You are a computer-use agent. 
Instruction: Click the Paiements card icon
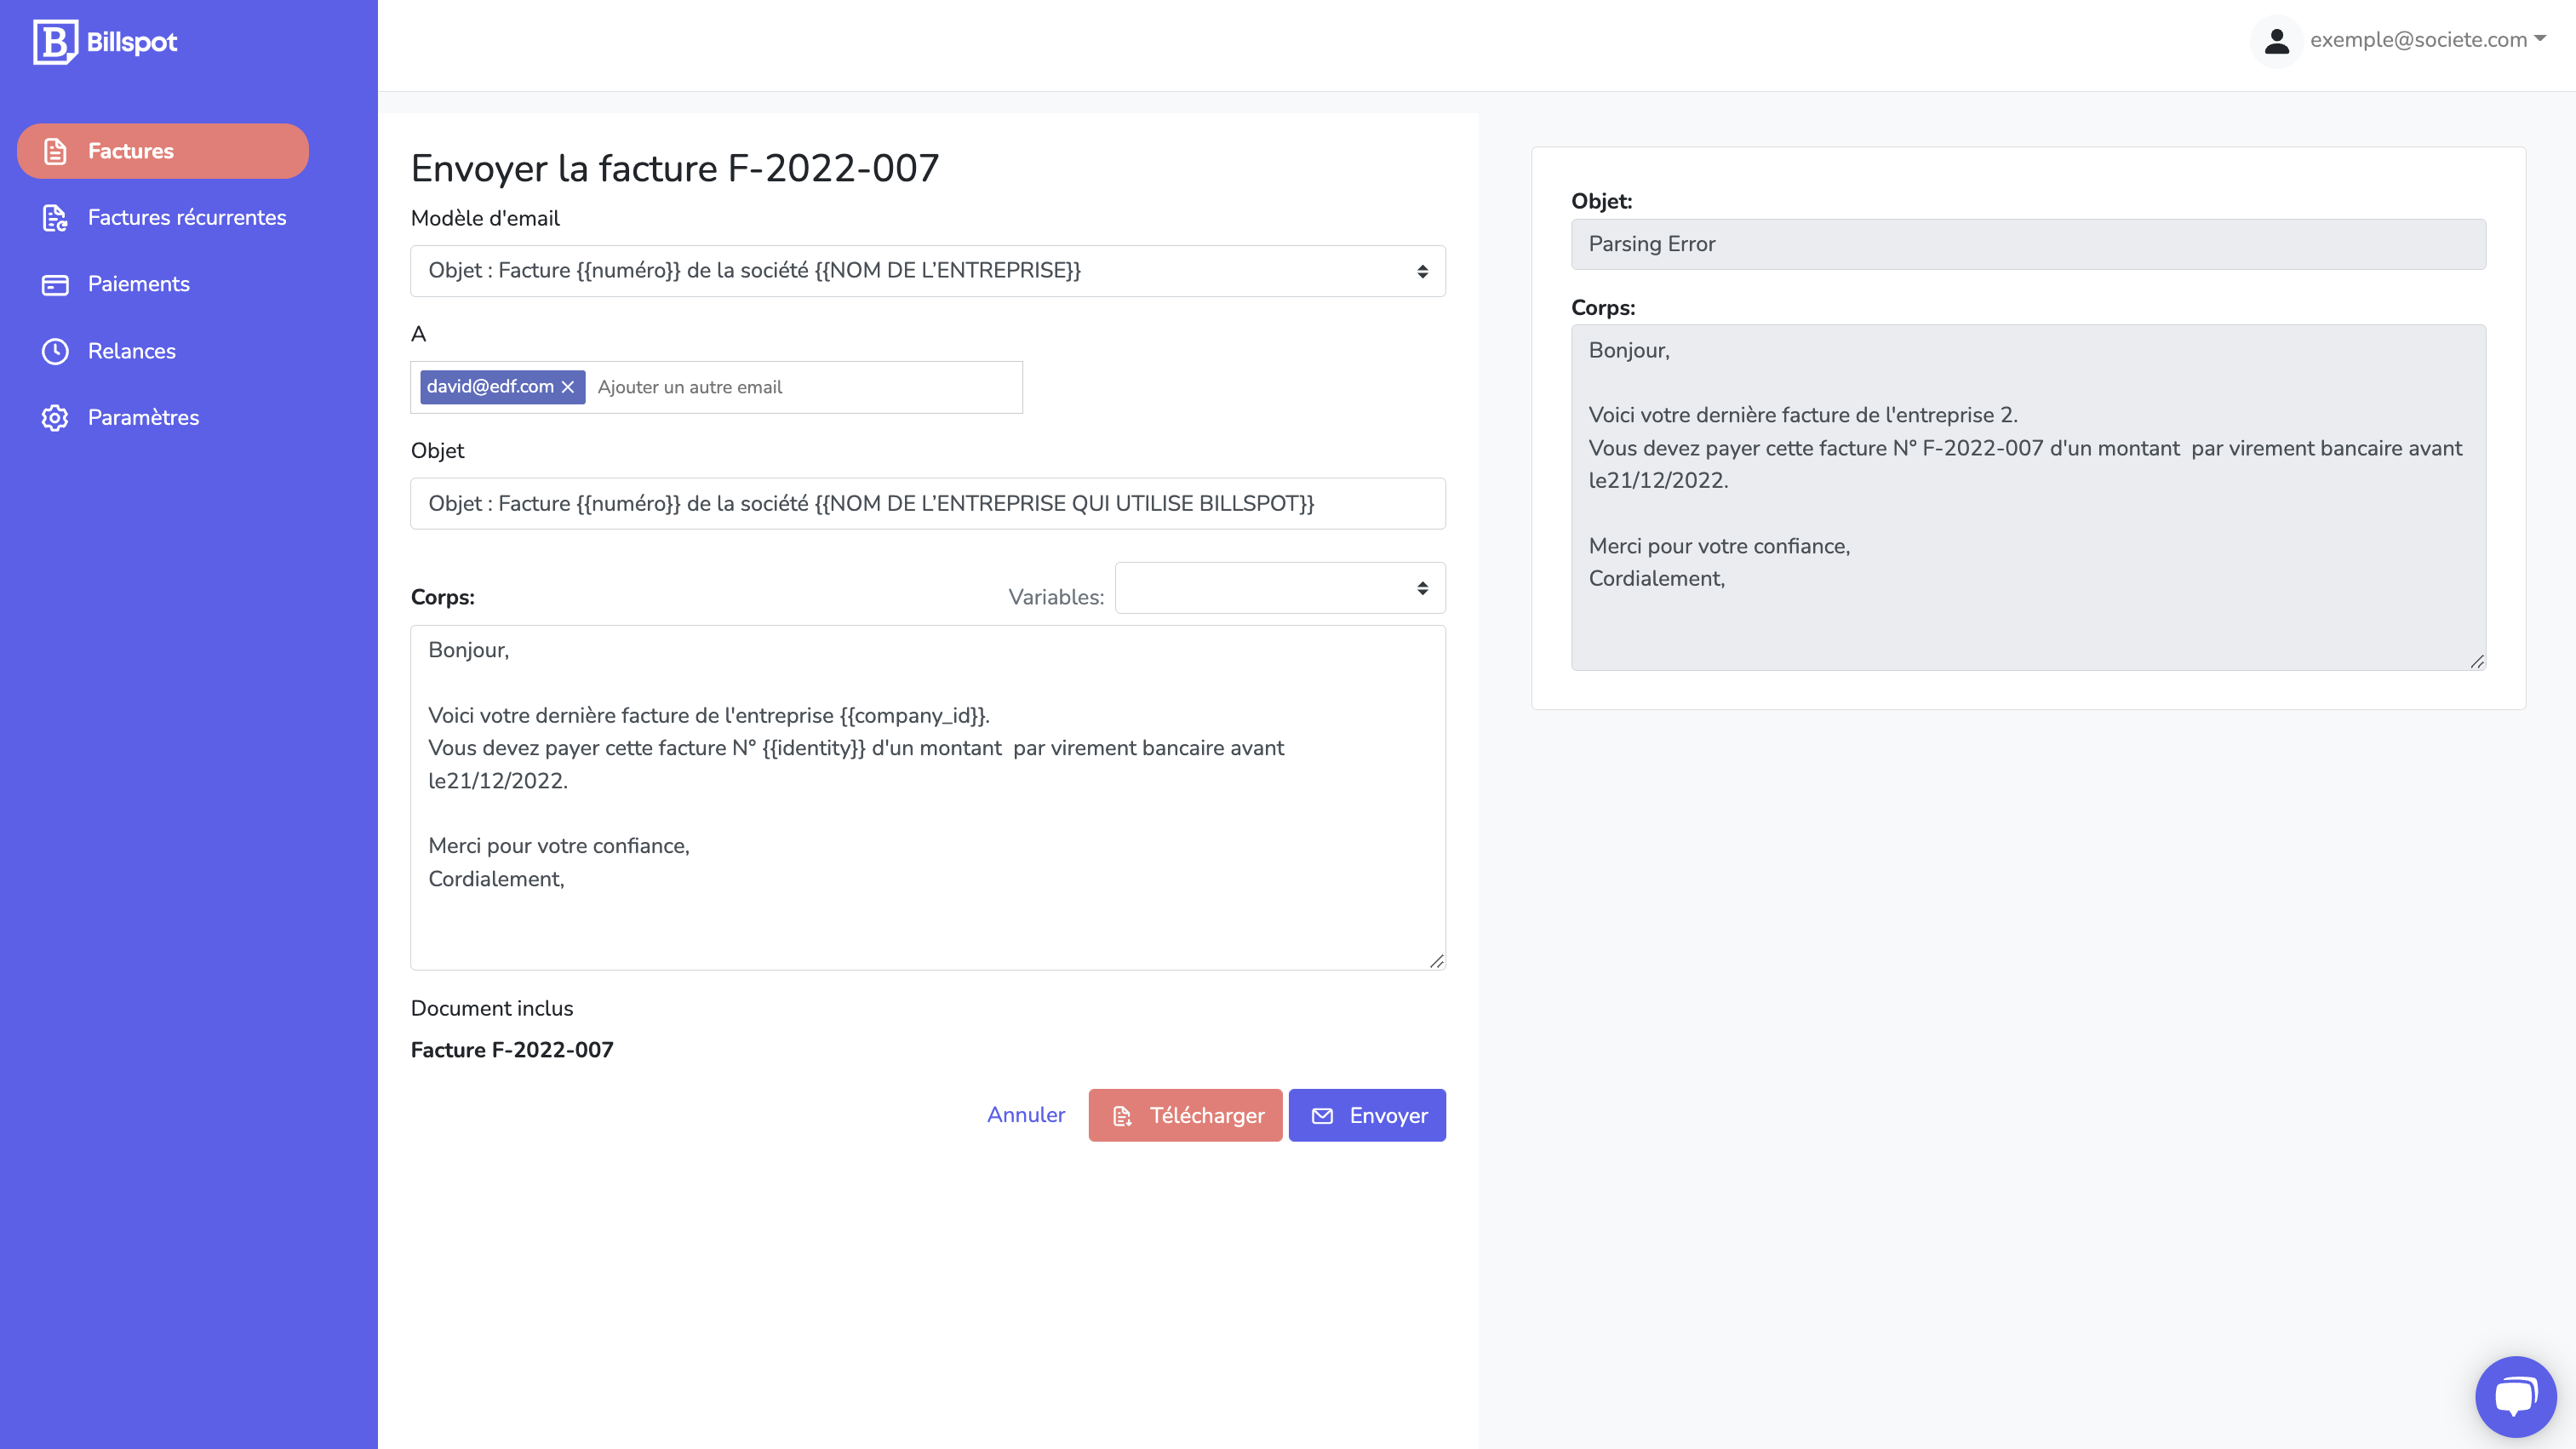point(55,285)
